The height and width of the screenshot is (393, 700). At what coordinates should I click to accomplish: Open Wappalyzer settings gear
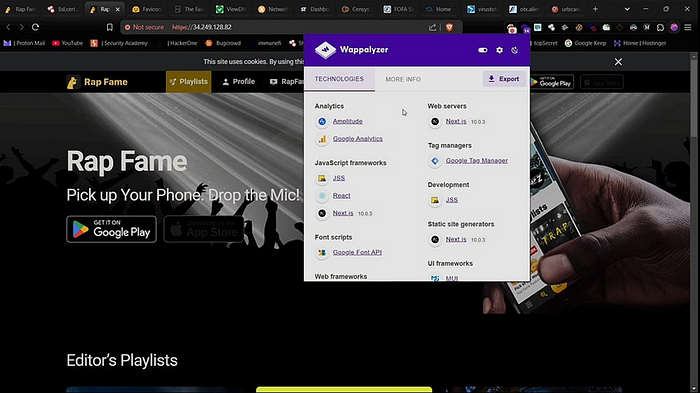[x=500, y=50]
